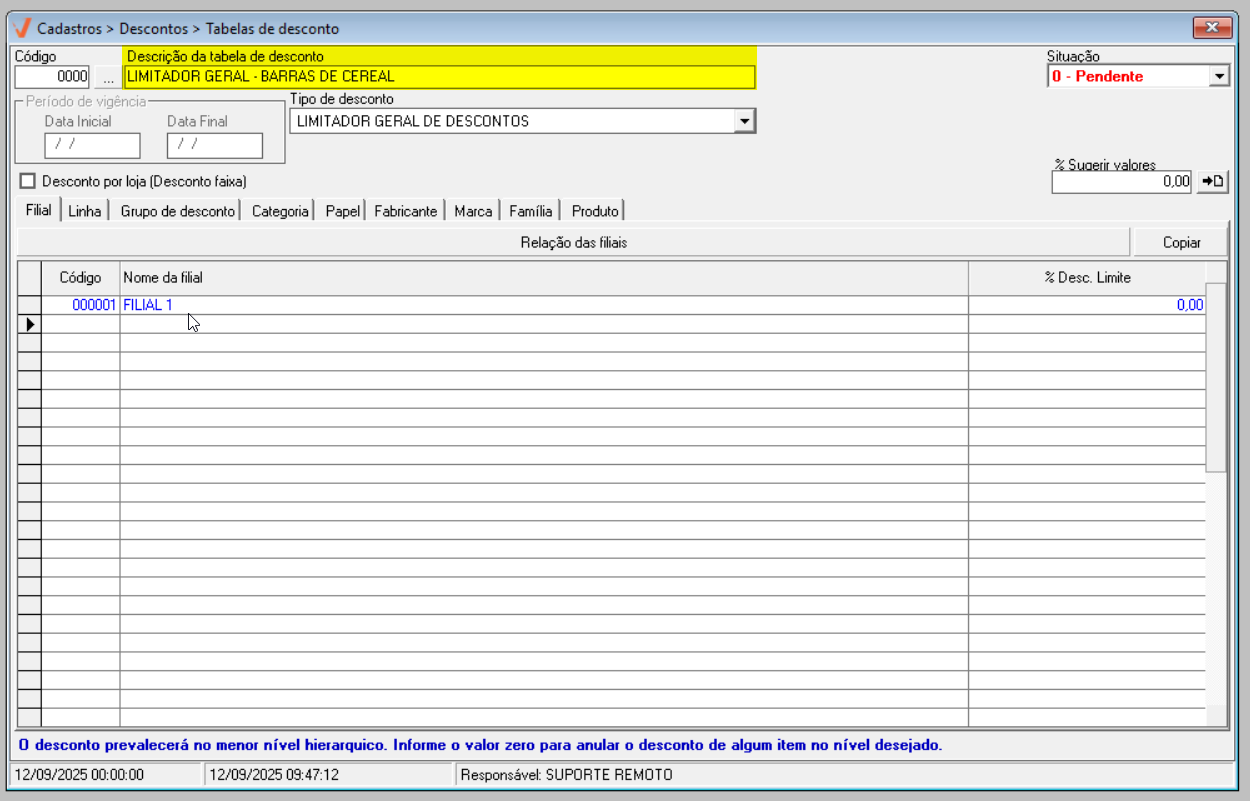
Task: Open the Situação dropdown
Action: (1218, 76)
